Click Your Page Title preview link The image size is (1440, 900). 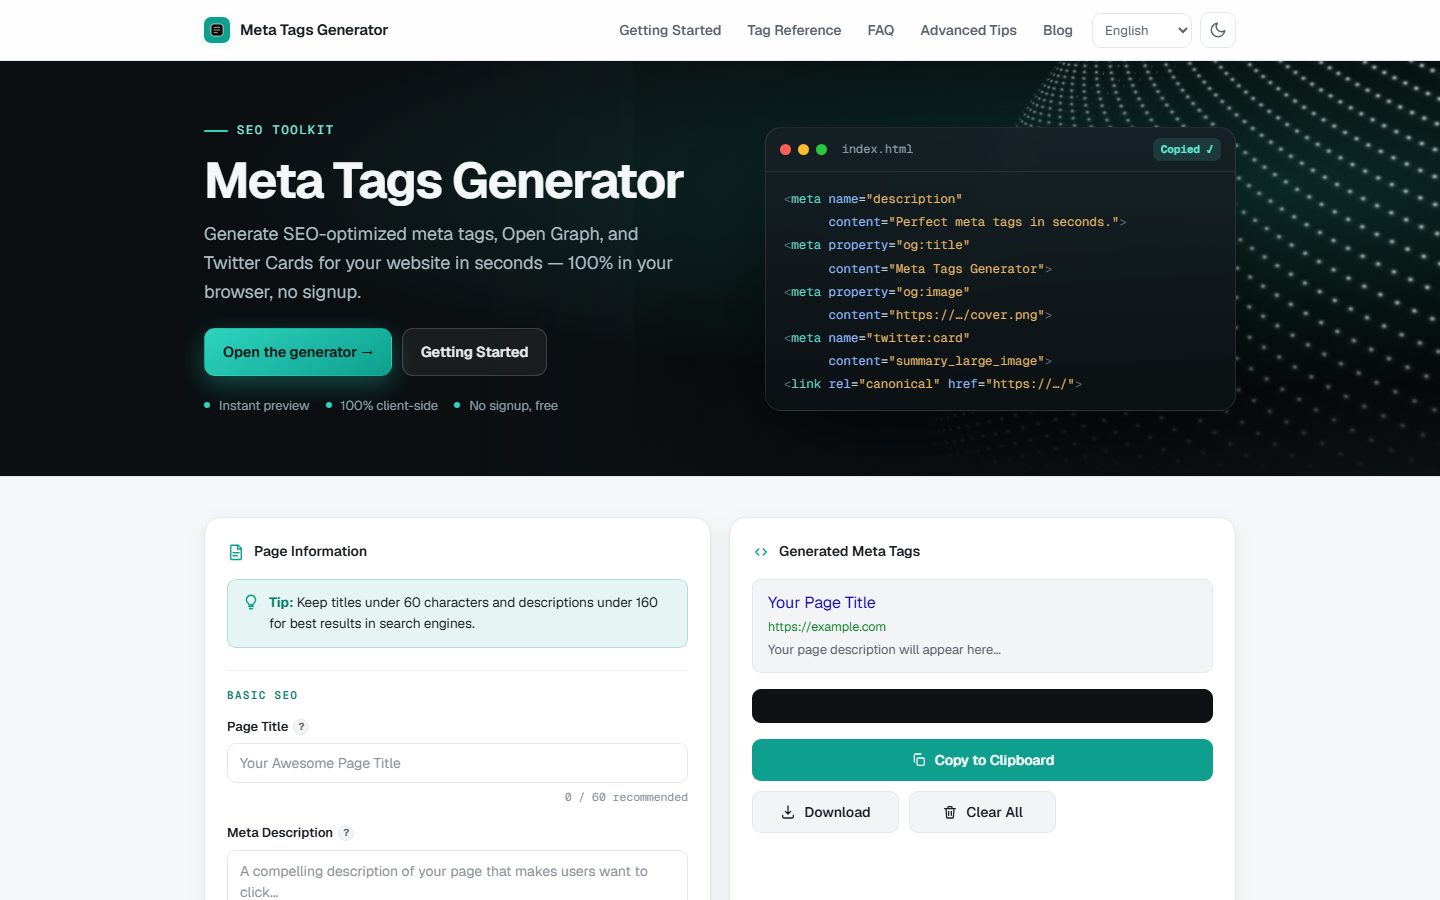tap(821, 602)
